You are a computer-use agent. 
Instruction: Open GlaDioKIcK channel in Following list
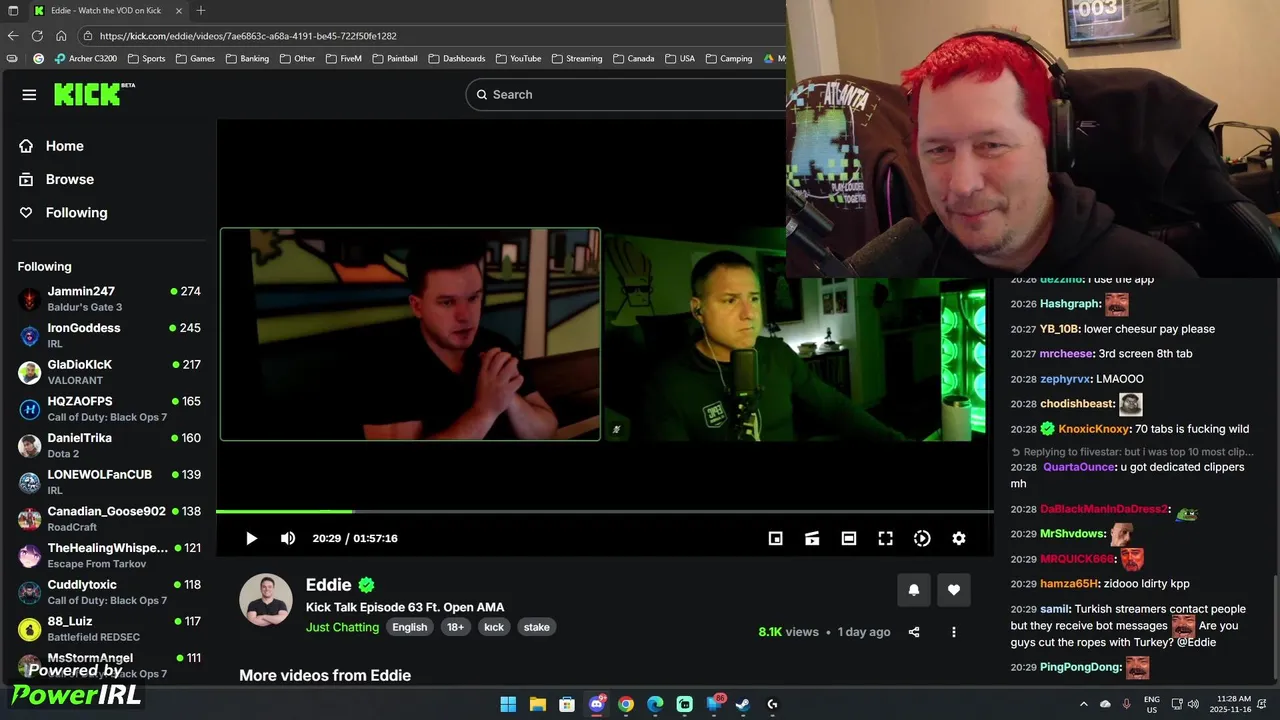pyautogui.click(x=110, y=372)
